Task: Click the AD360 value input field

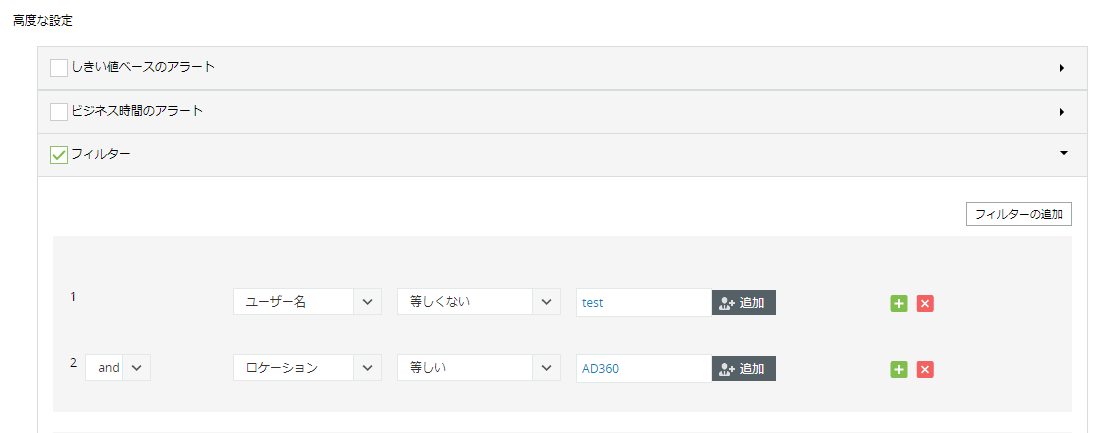Action: pos(643,368)
